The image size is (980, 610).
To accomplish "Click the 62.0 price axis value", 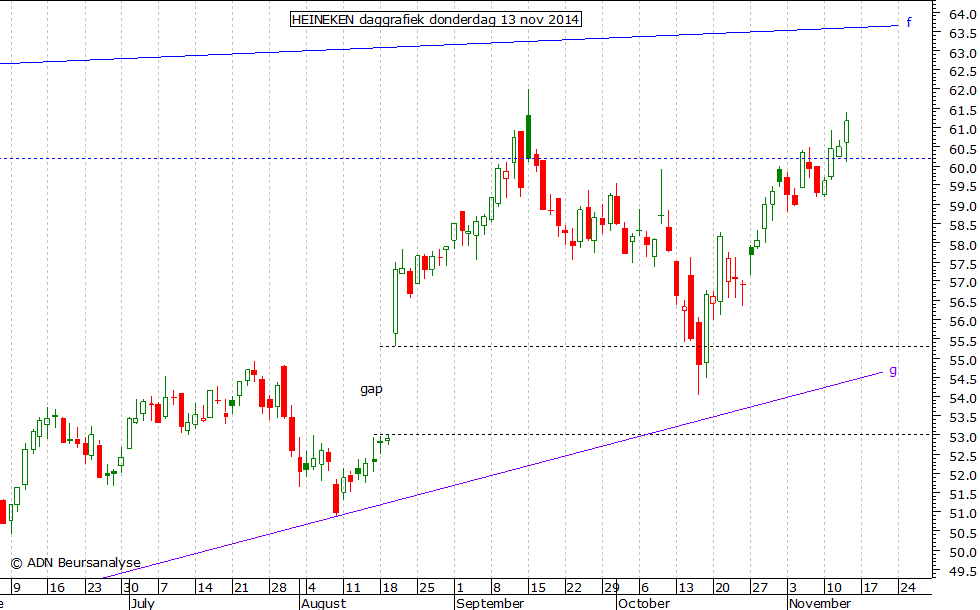I will coord(962,91).
